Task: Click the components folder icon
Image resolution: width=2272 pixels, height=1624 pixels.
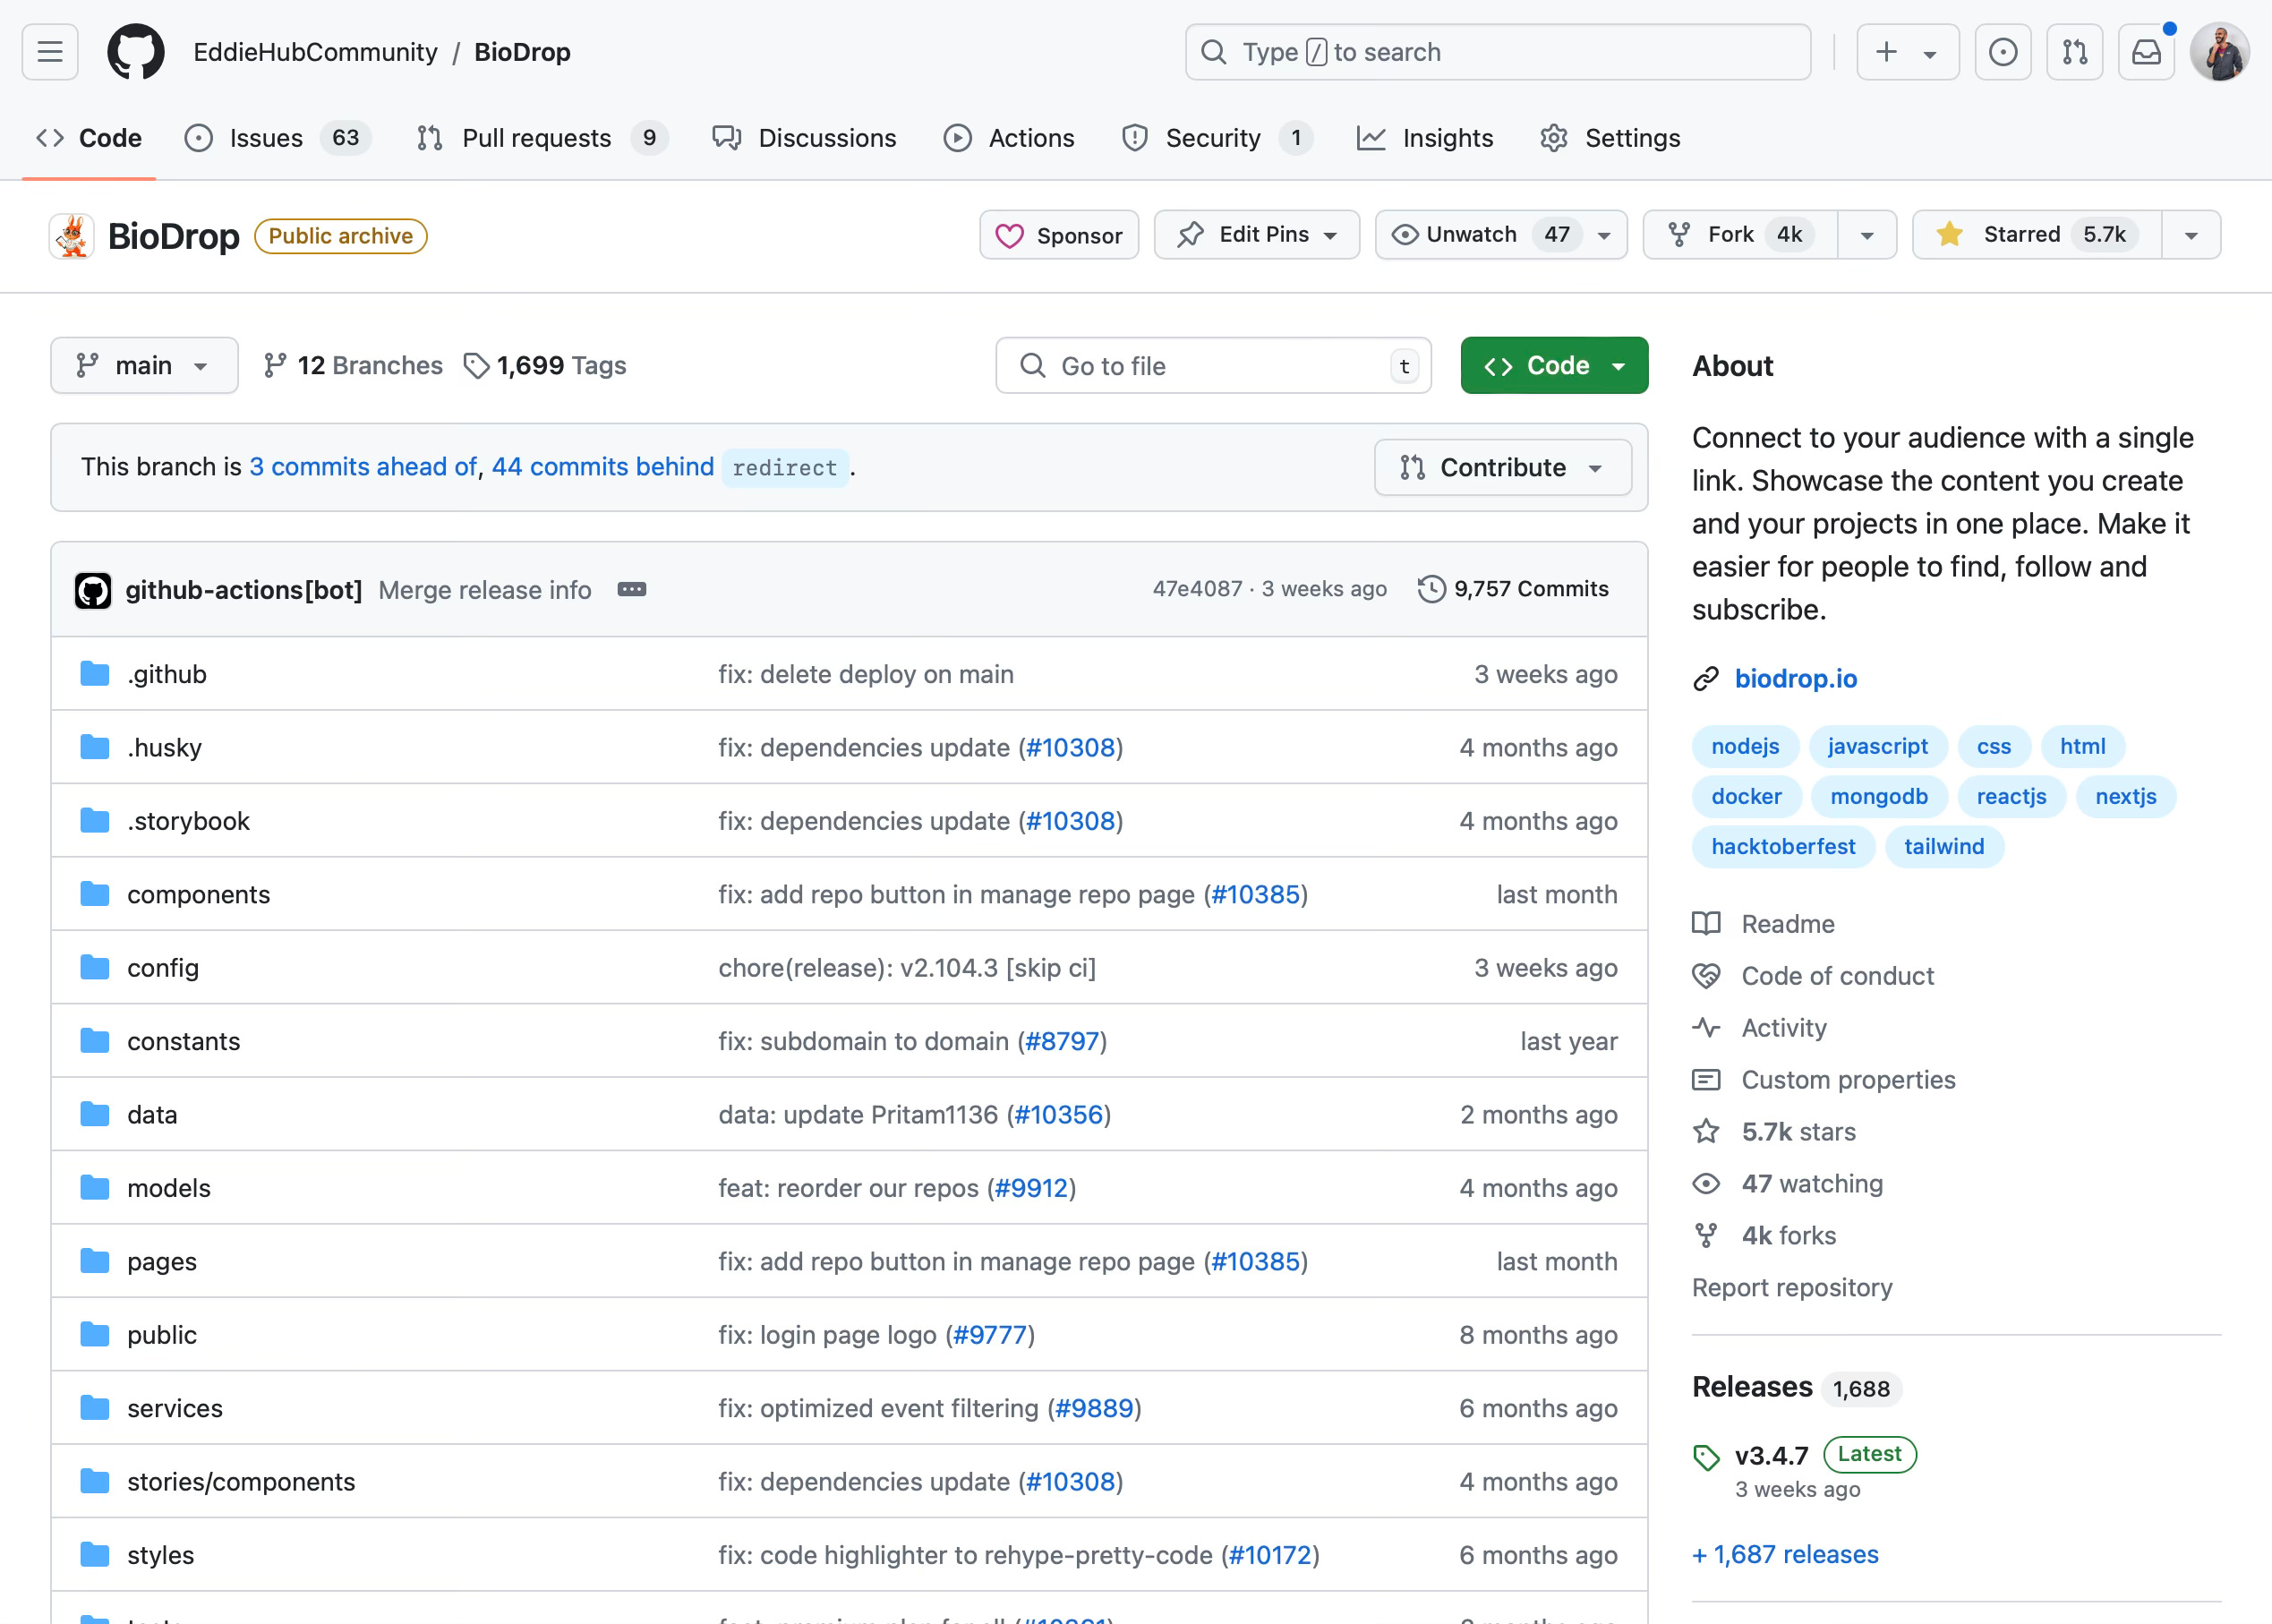Action: pyautogui.click(x=95, y=894)
